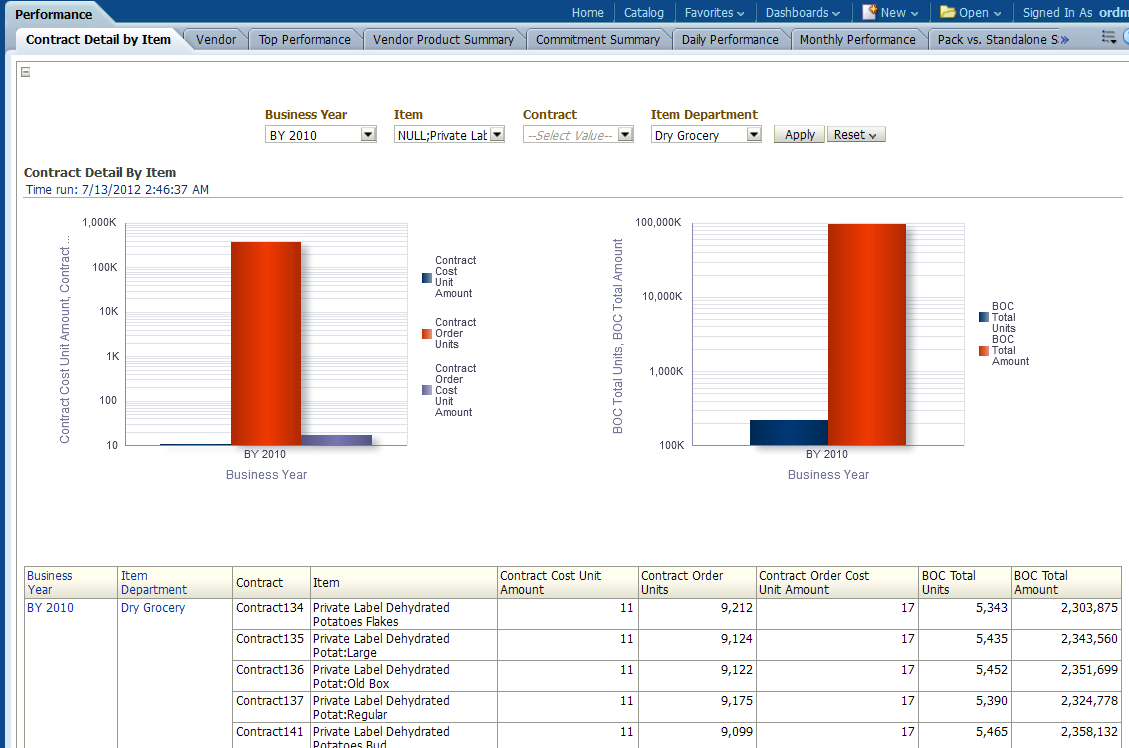Click the Open folder icon

point(947,12)
